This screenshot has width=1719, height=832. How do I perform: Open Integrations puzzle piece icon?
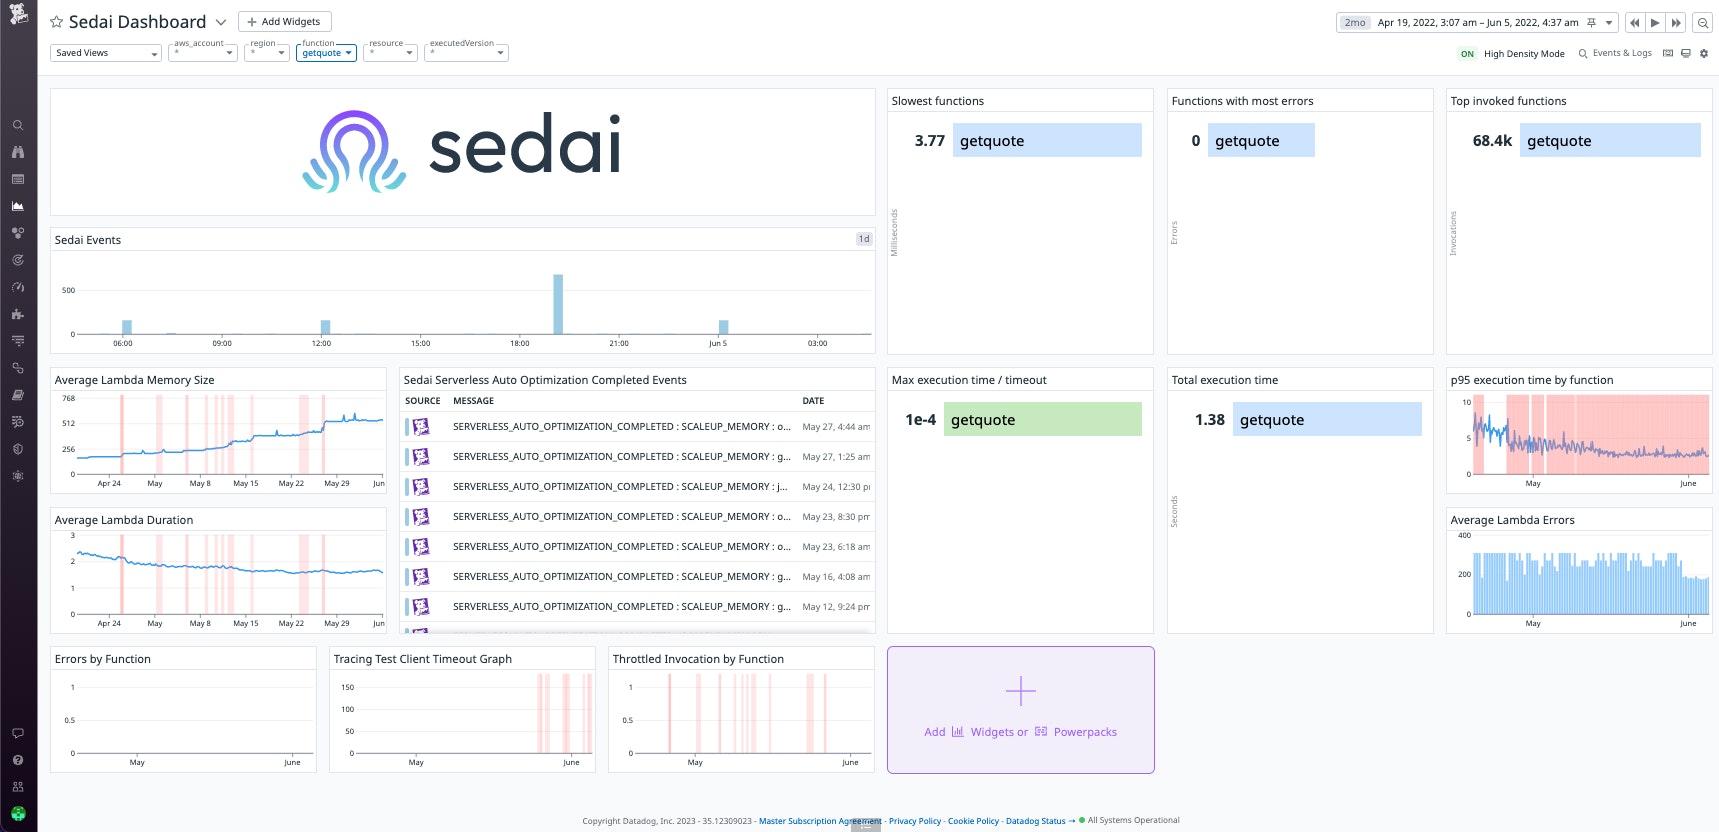pyautogui.click(x=18, y=314)
